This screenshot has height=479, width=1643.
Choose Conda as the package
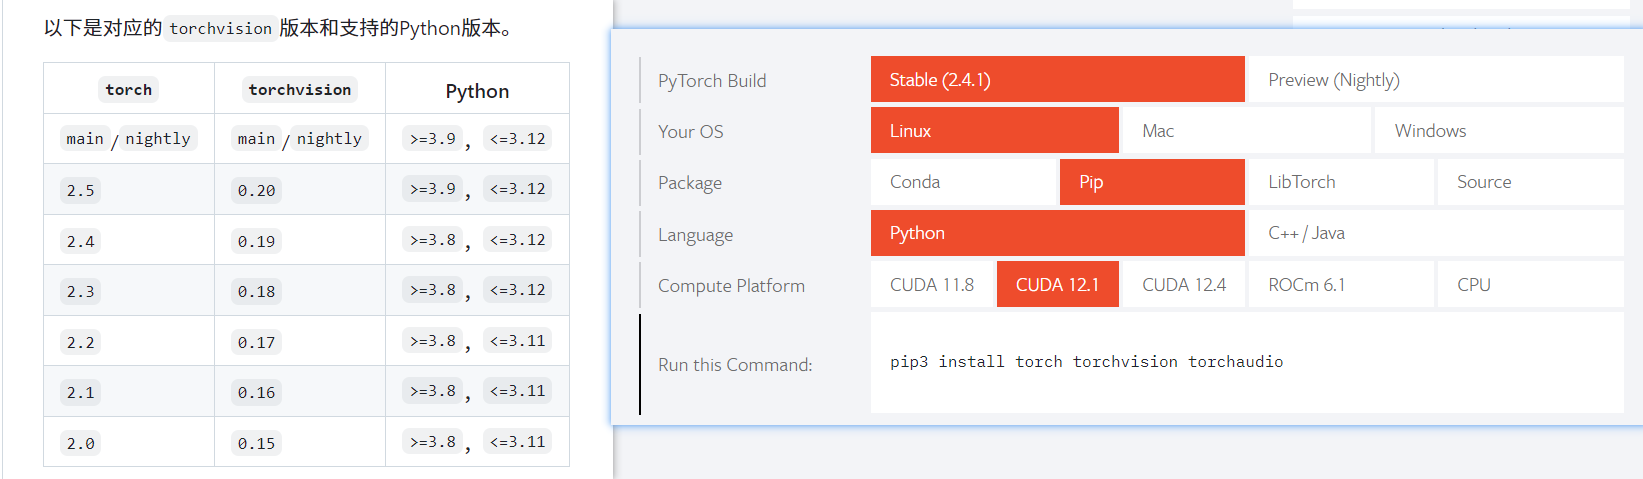[x=963, y=182]
